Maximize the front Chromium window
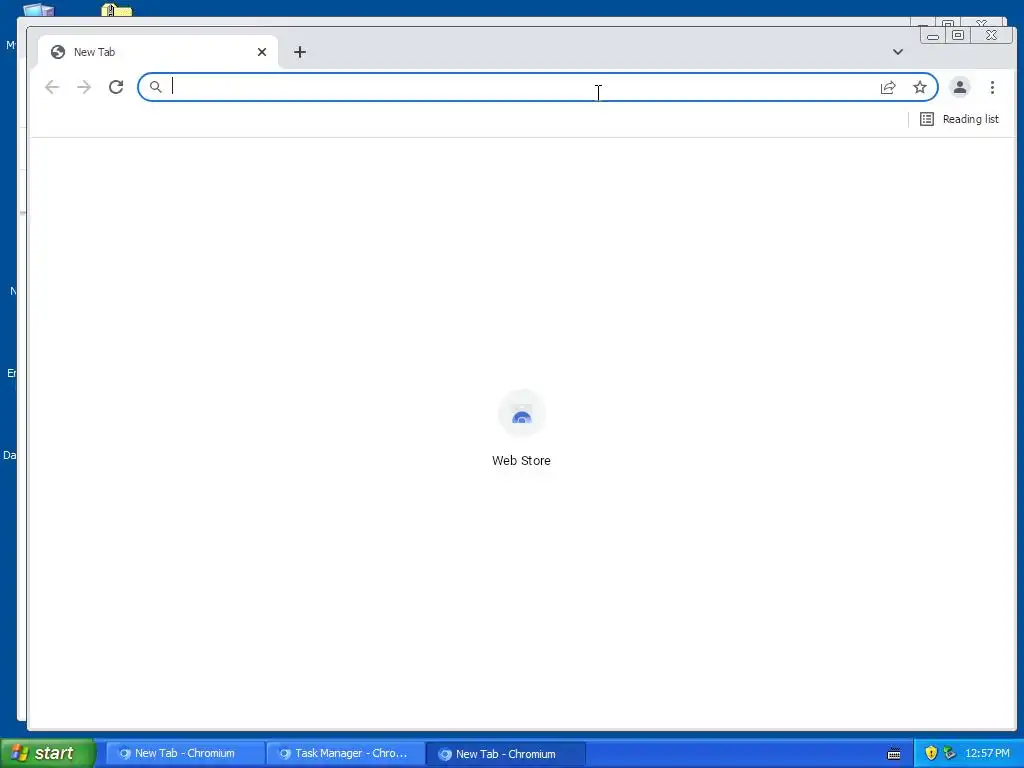Viewport: 1024px width, 768px height. click(x=957, y=35)
